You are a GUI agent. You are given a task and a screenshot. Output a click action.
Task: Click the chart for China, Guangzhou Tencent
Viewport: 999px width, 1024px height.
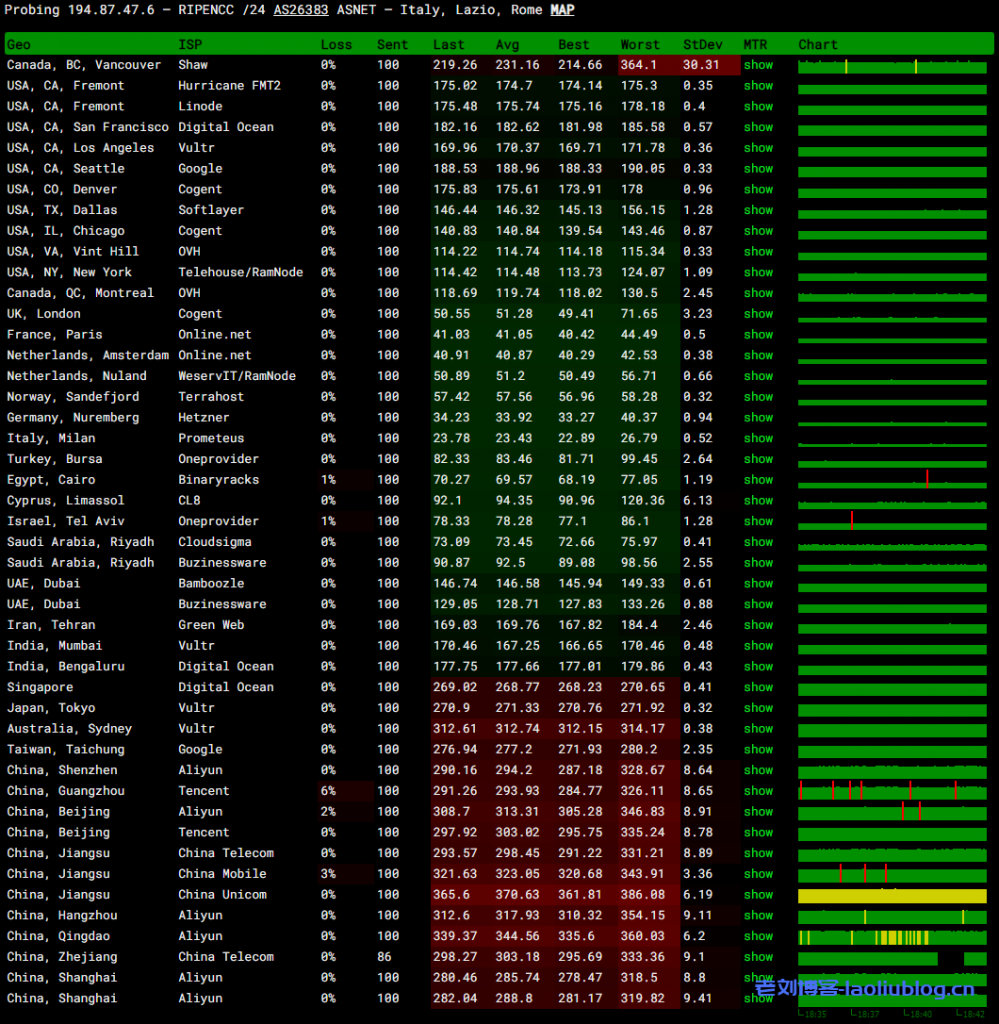tap(892, 791)
